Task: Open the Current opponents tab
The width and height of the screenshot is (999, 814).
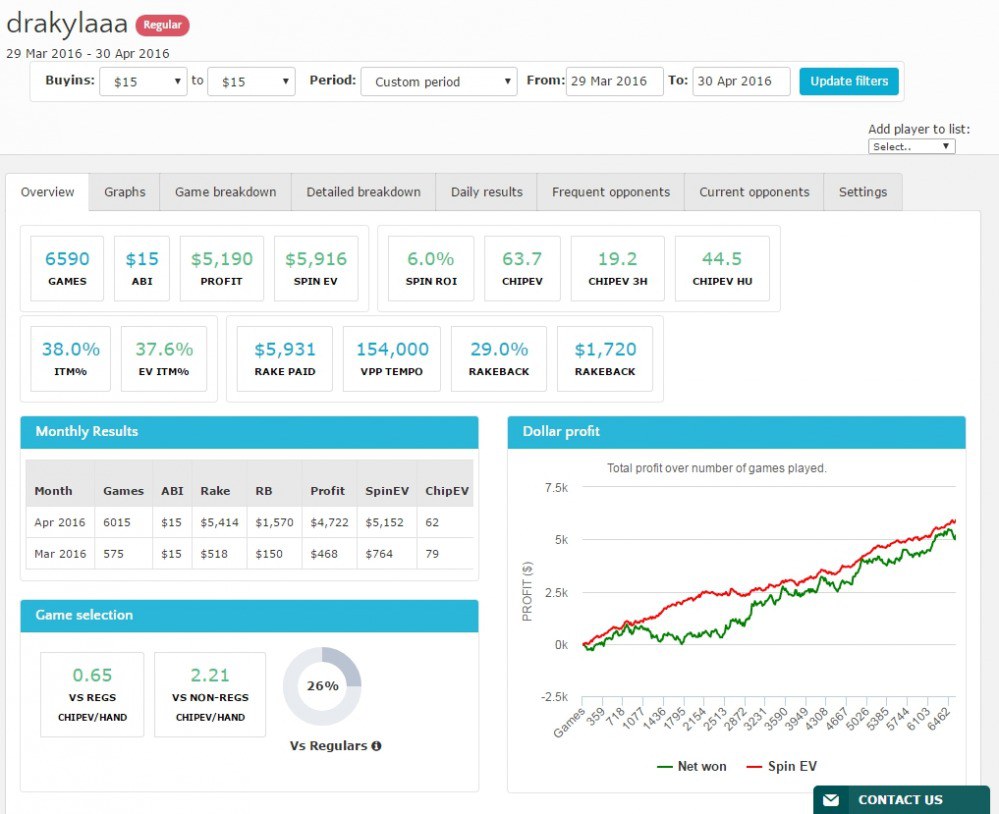Action: coord(754,192)
